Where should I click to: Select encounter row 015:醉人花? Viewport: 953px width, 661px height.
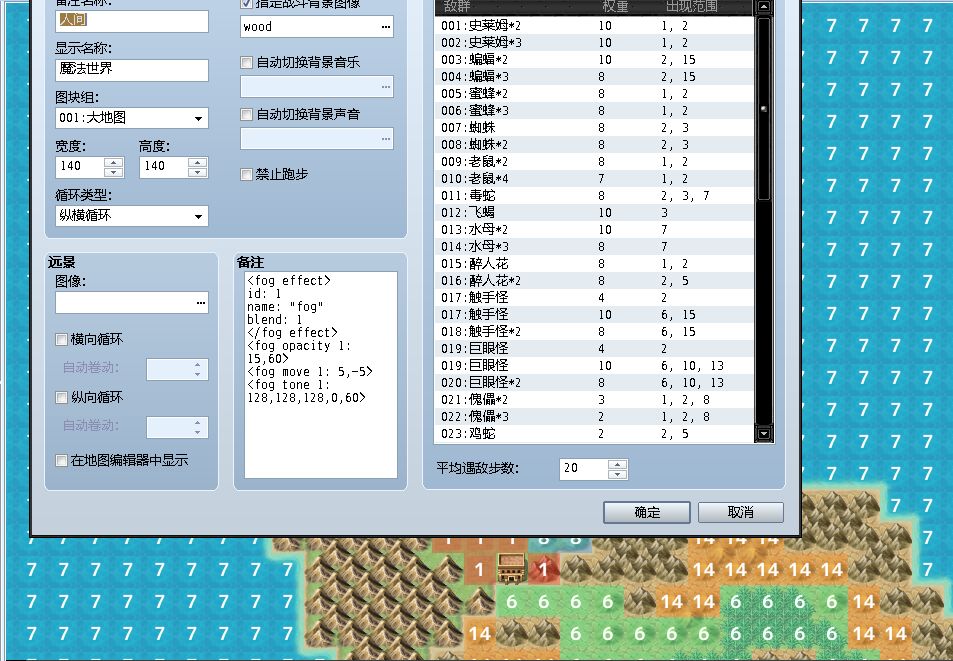coord(595,264)
